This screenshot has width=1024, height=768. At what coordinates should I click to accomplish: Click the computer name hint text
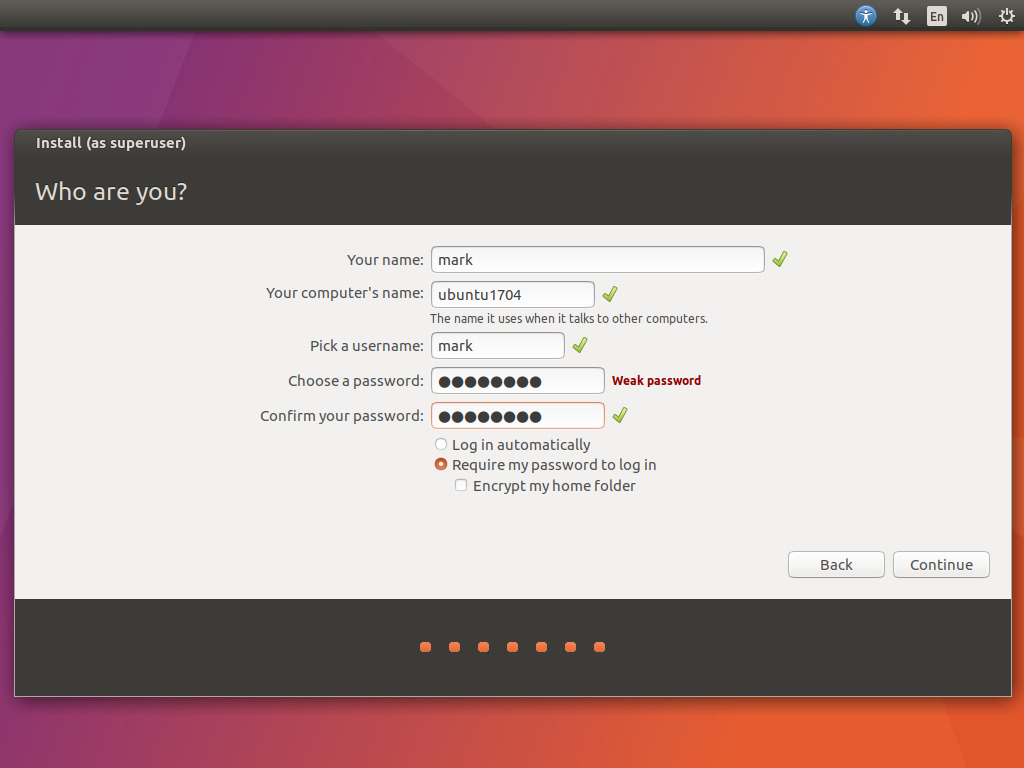point(569,319)
